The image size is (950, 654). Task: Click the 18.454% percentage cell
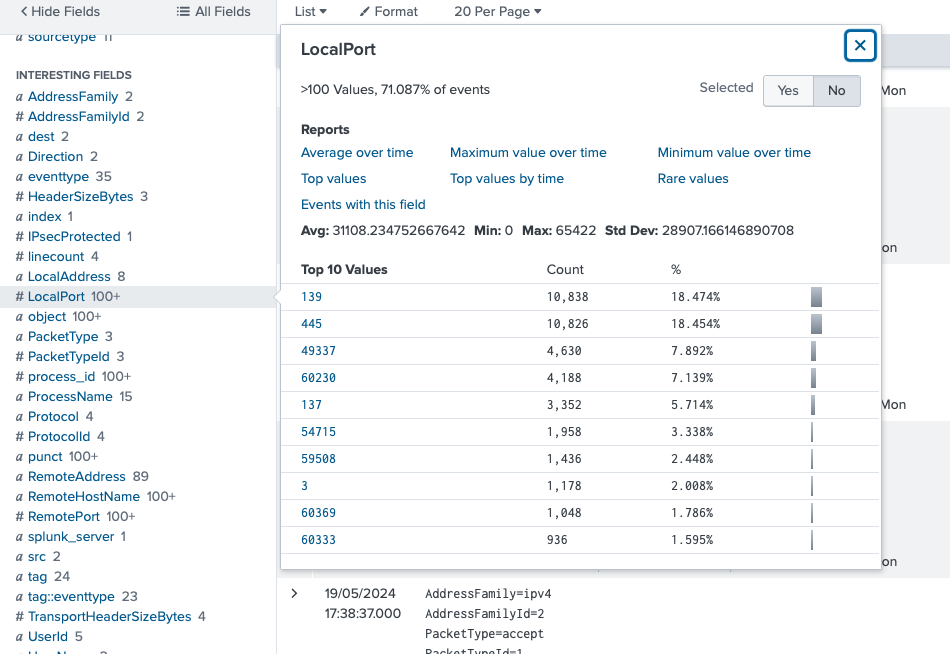[695, 324]
